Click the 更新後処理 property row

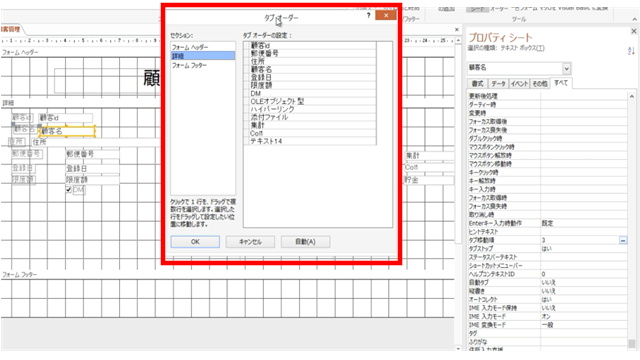(x=547, y=96)
